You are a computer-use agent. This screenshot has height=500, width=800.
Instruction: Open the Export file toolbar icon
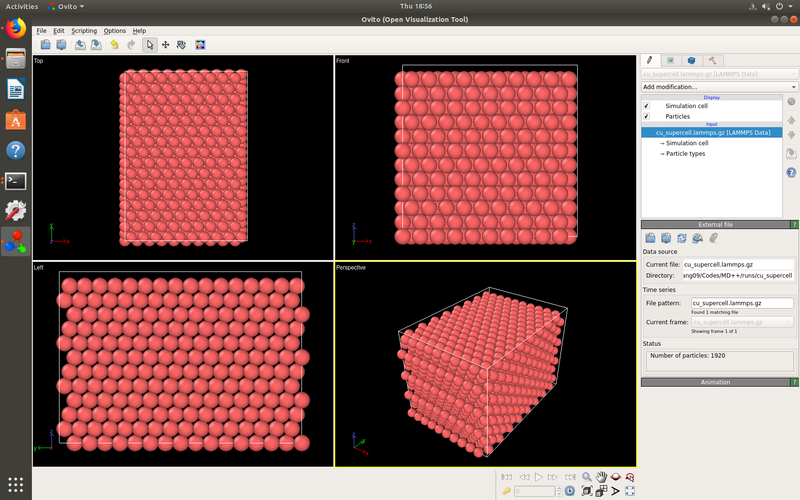(80, 45)
